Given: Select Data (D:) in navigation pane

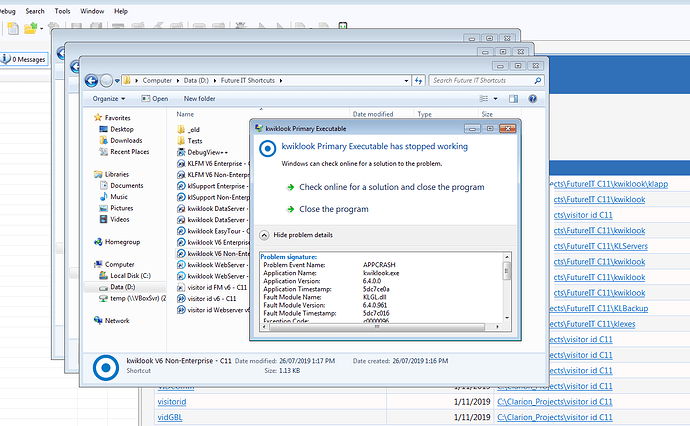Looking at the screenshot, I should point(122,287).
